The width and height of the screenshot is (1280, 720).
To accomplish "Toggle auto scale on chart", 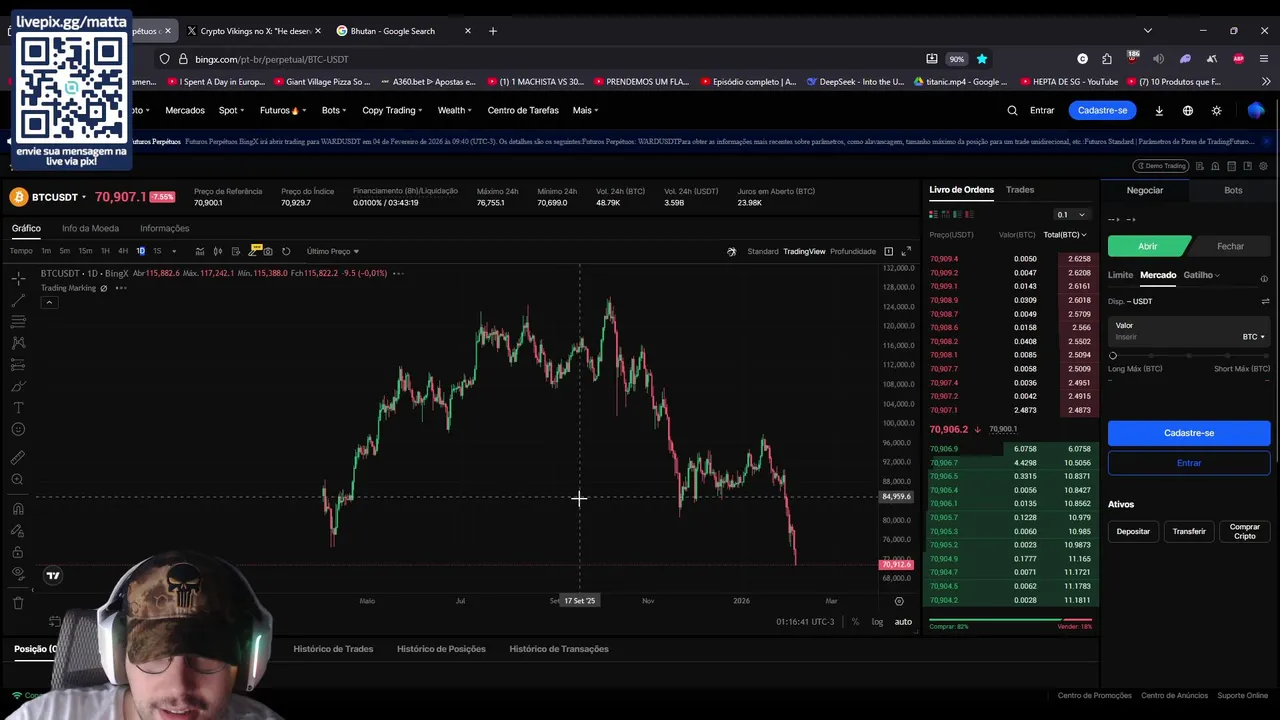I will (903, 622).
